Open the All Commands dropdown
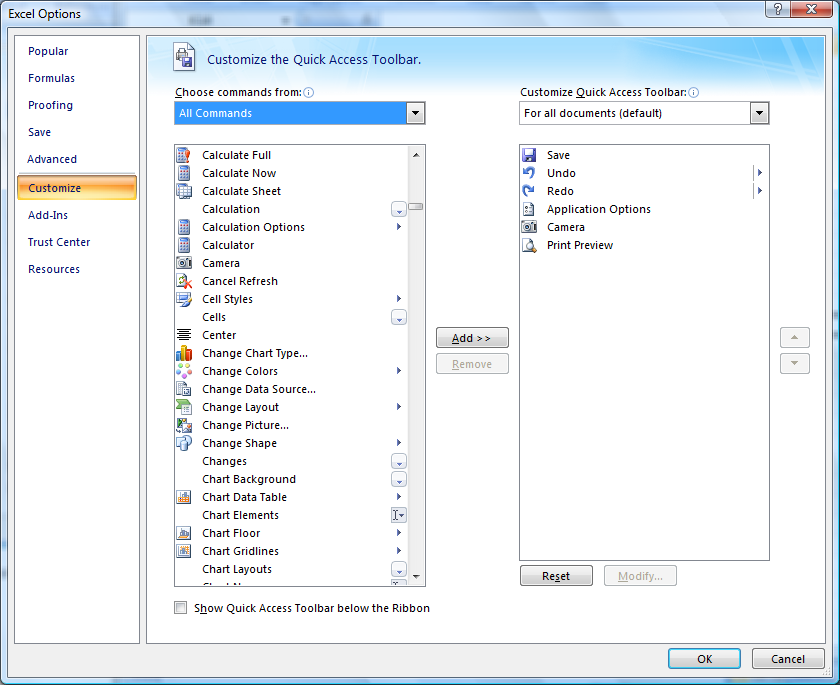 pos(415,113)
